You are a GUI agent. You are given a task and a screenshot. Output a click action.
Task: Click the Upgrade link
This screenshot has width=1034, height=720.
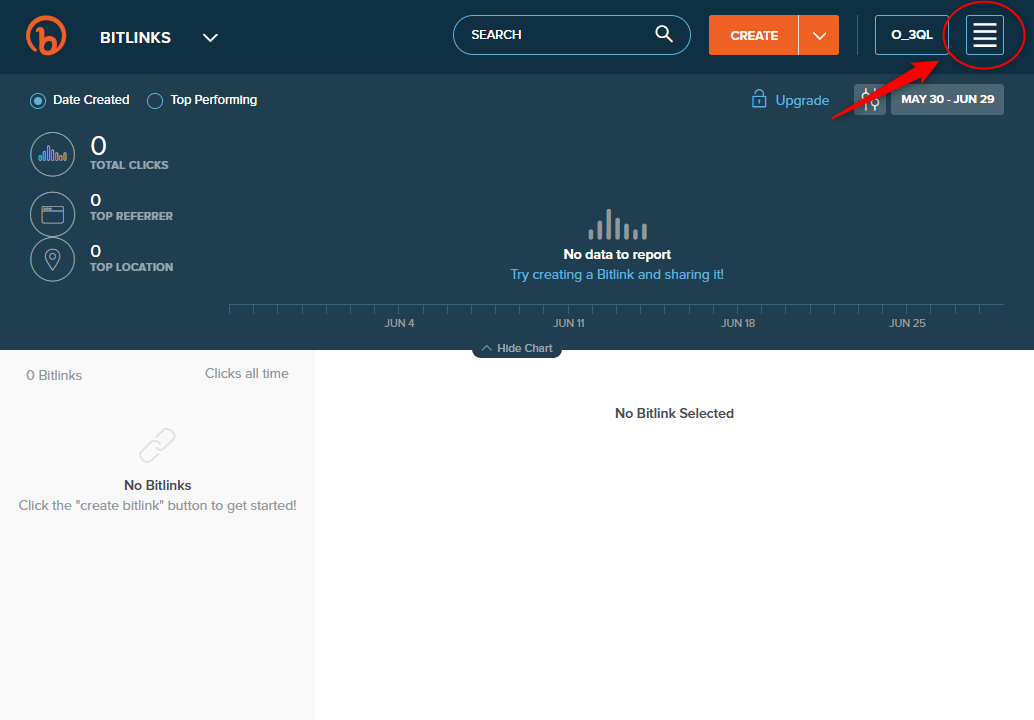coord(802,100)
